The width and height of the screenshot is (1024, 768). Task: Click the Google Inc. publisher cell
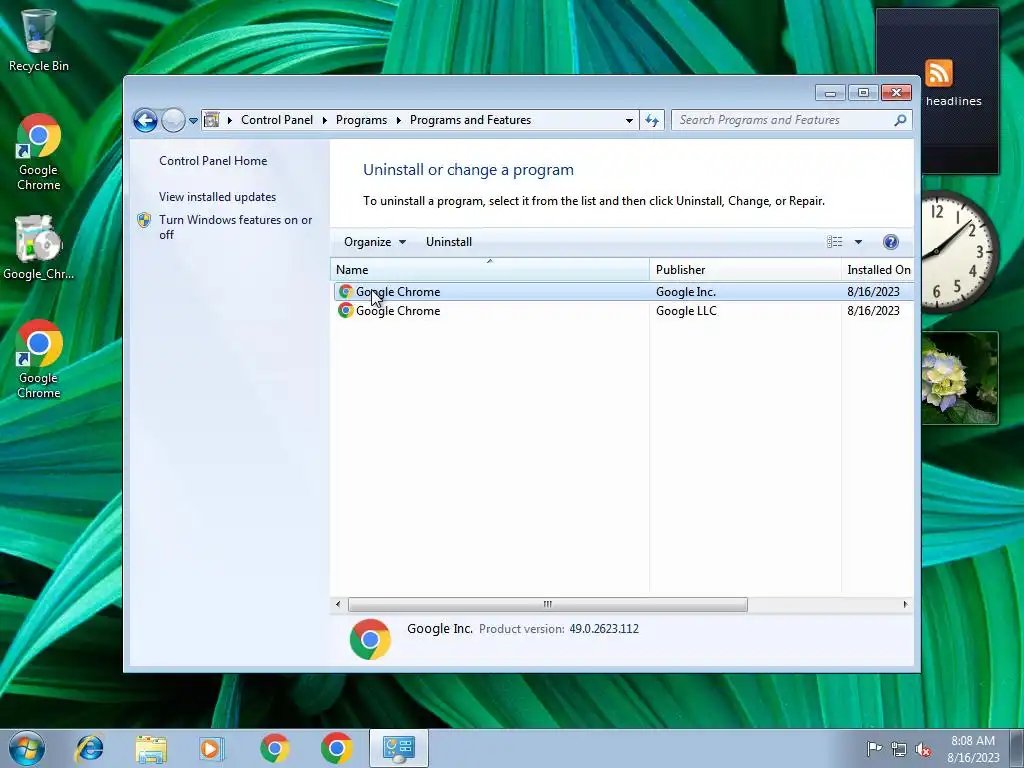click(x=686, y=292)
